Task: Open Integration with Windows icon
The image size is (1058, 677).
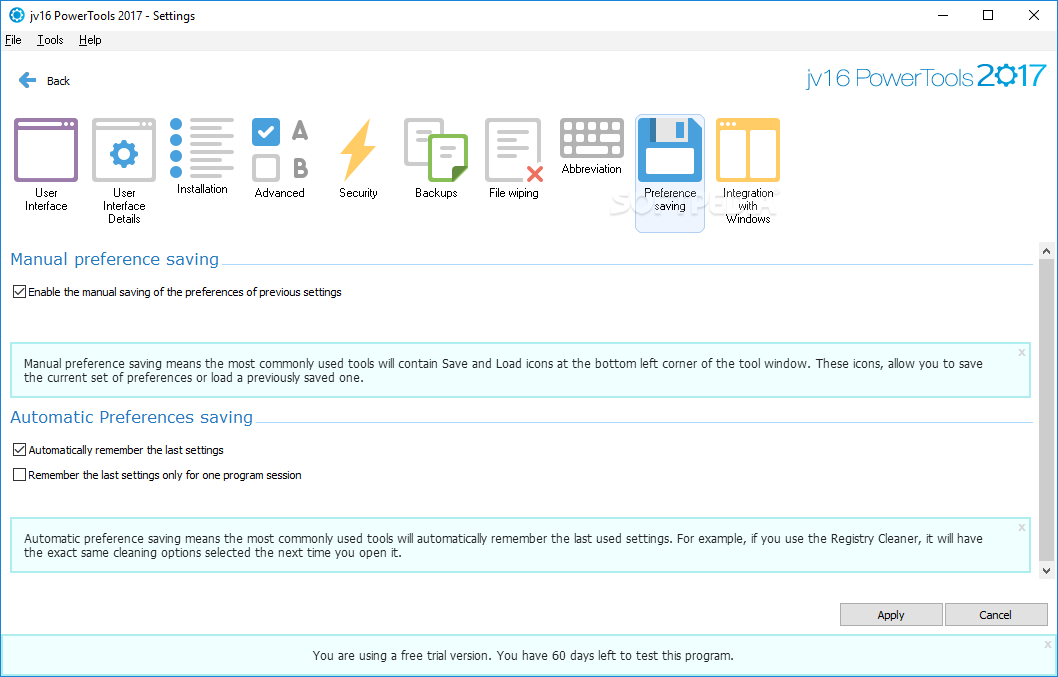Action: [x=748, y=151]
